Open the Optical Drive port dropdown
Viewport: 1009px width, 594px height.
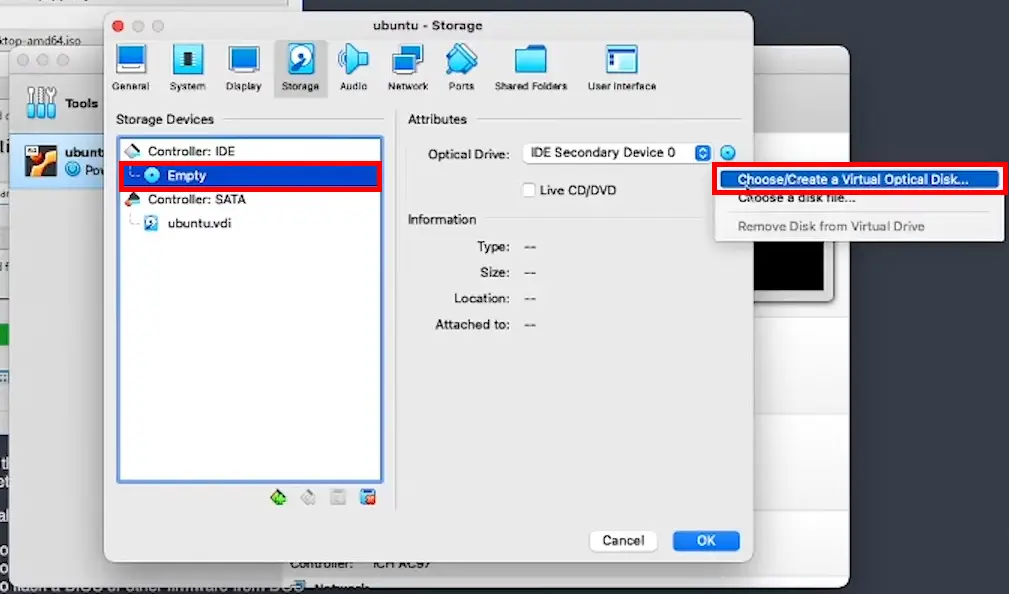[x=617, y=153]
